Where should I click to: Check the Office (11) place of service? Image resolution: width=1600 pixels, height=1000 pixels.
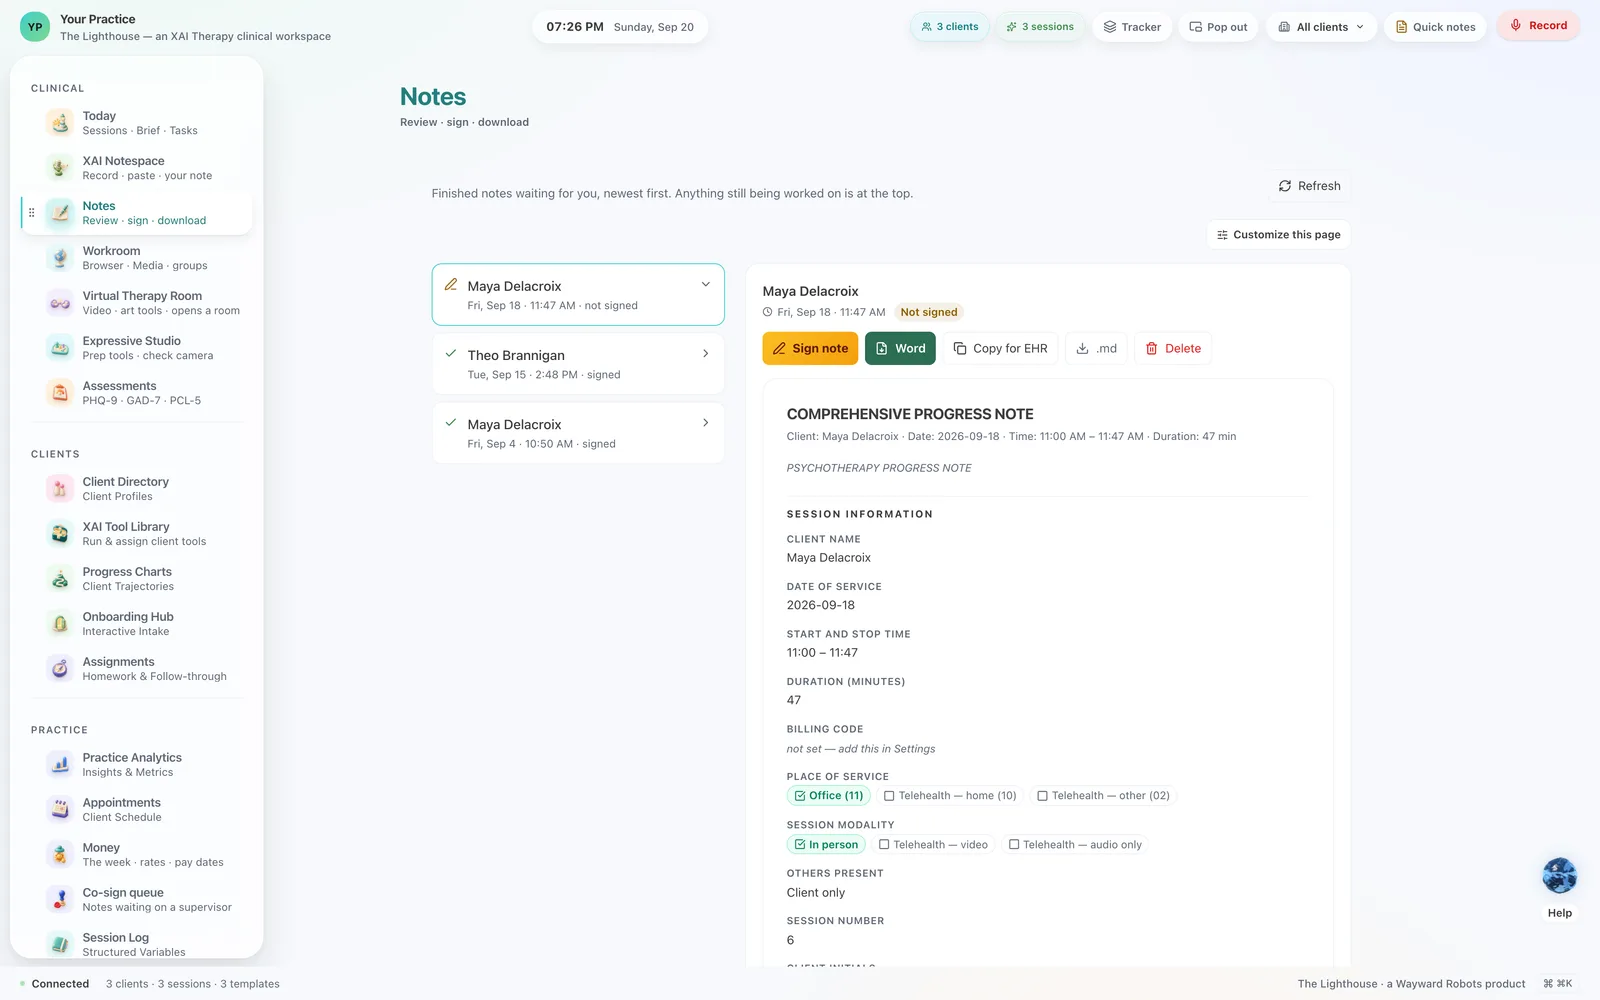(x=828, y=796)
